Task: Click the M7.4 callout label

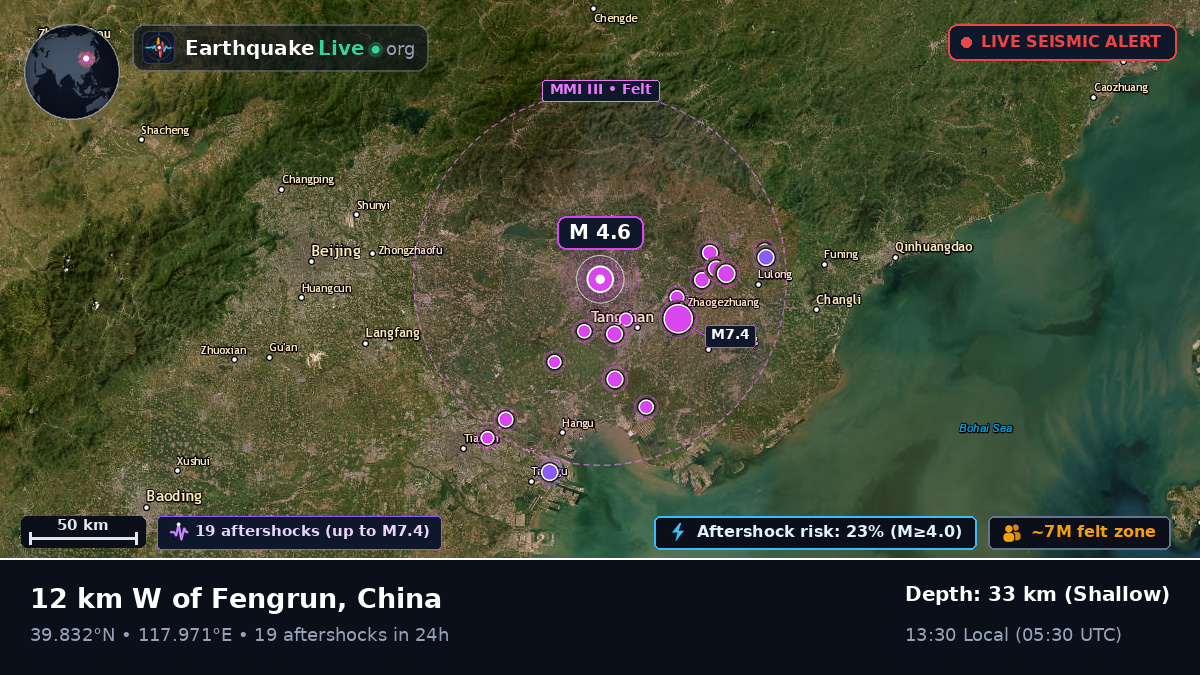Action: [x=730, y=336]
